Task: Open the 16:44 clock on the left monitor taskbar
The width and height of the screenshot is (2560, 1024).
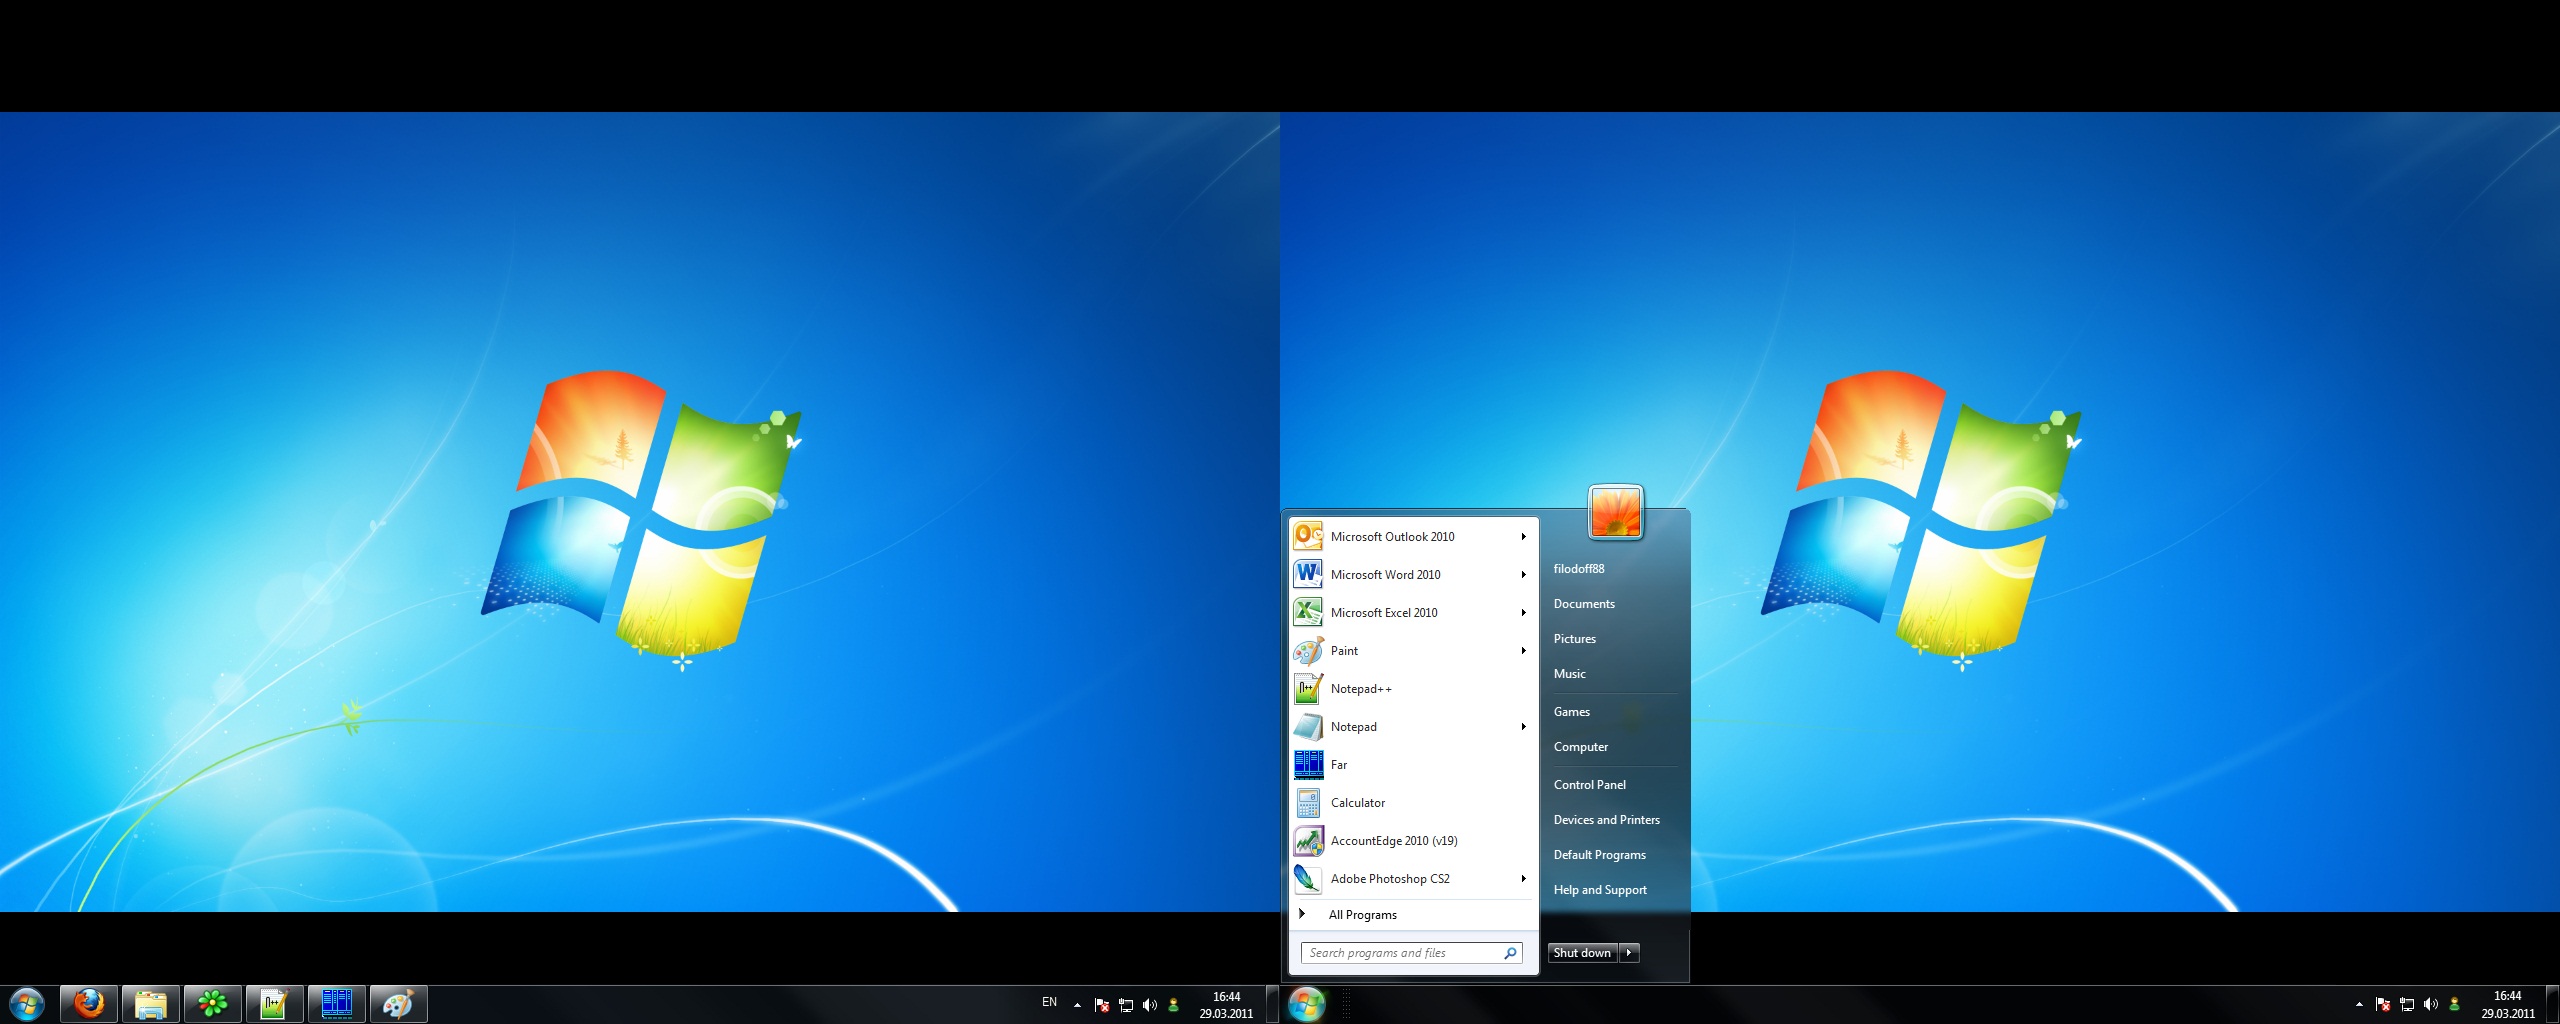Action: pyautogui.click(x=1226, y=1005)
